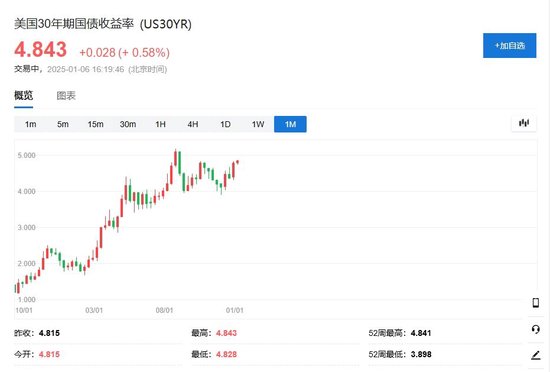
Task: Select the 1m interval
Action: coord(31,124)
